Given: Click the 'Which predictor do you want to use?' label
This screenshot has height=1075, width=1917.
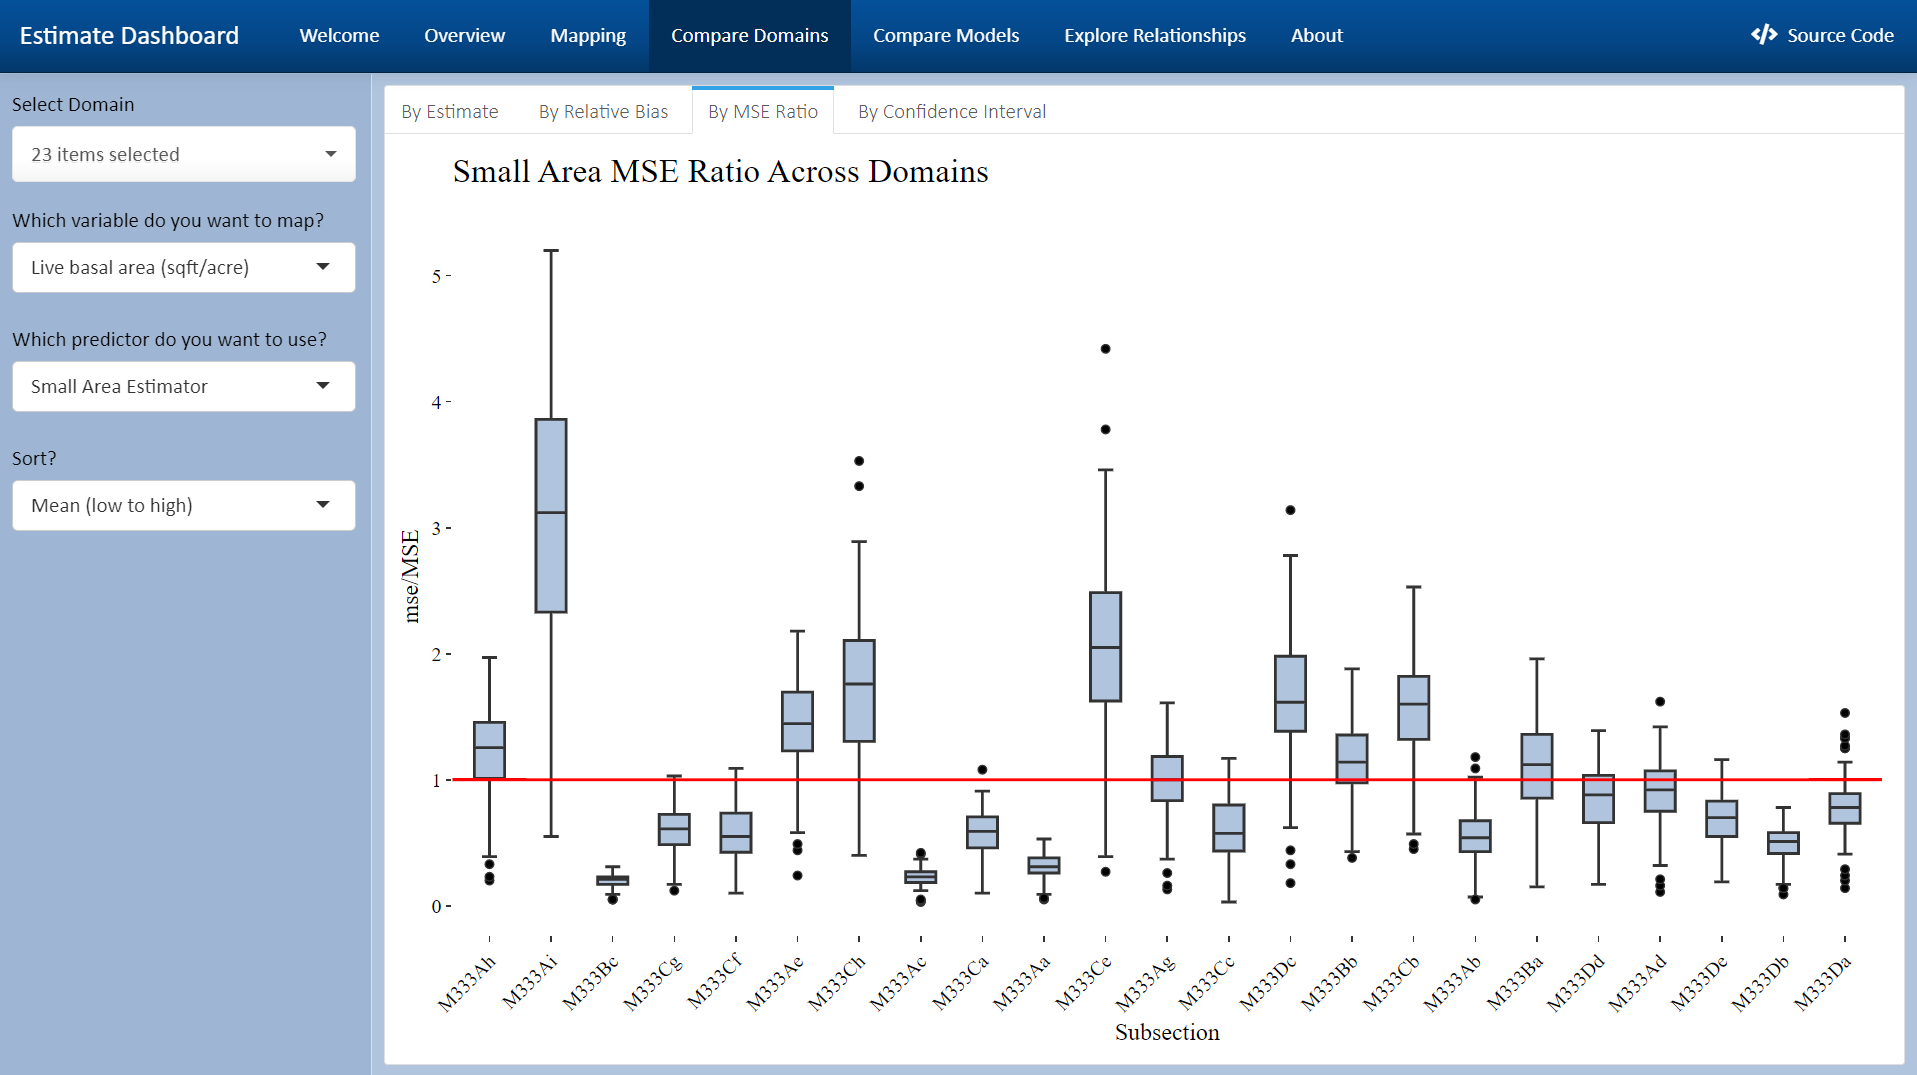Looking at the screenshot, I should (x=169, y=339).
